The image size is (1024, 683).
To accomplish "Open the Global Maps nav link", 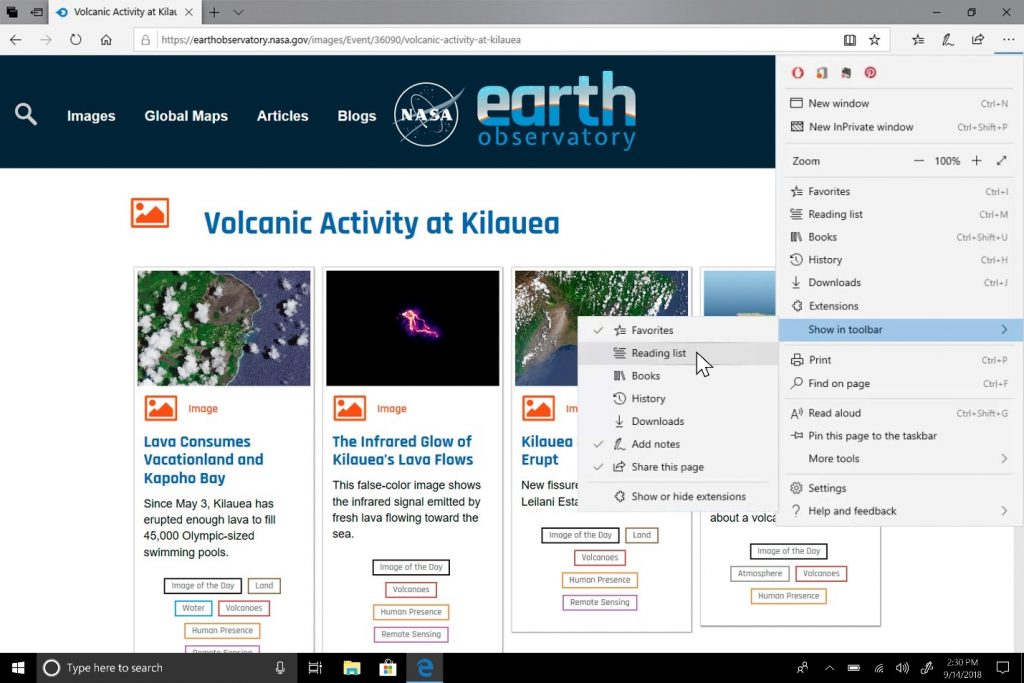I will pos(186,116).
